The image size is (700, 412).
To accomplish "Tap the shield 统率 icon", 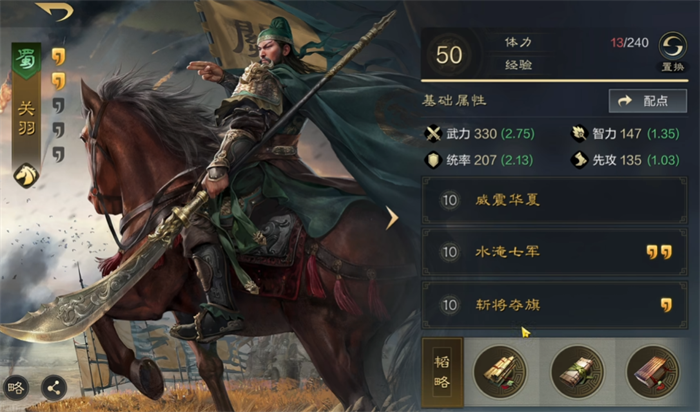I will tap(433, 160).
